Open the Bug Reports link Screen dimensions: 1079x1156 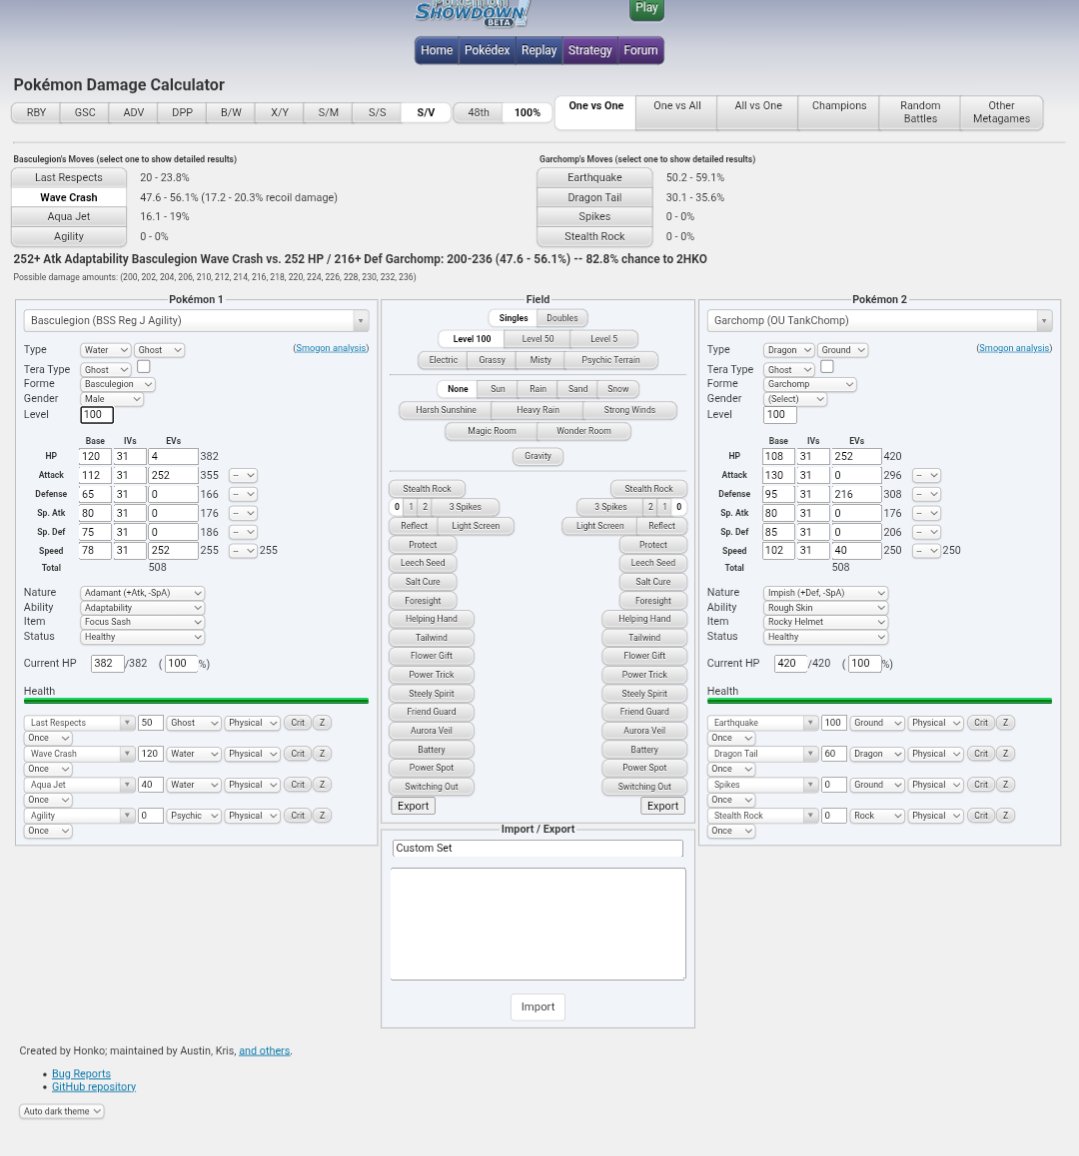[81, 1074]
